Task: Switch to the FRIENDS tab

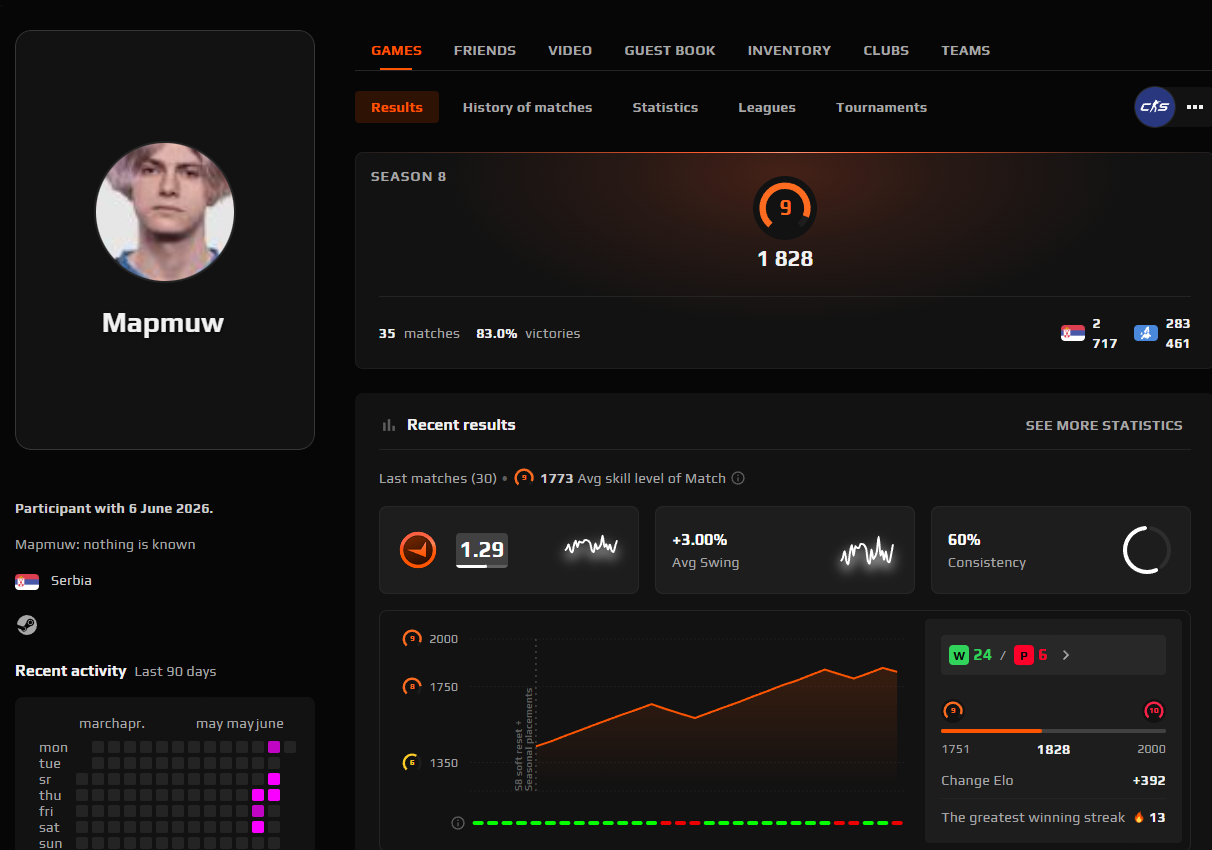Action: (485, 50)
